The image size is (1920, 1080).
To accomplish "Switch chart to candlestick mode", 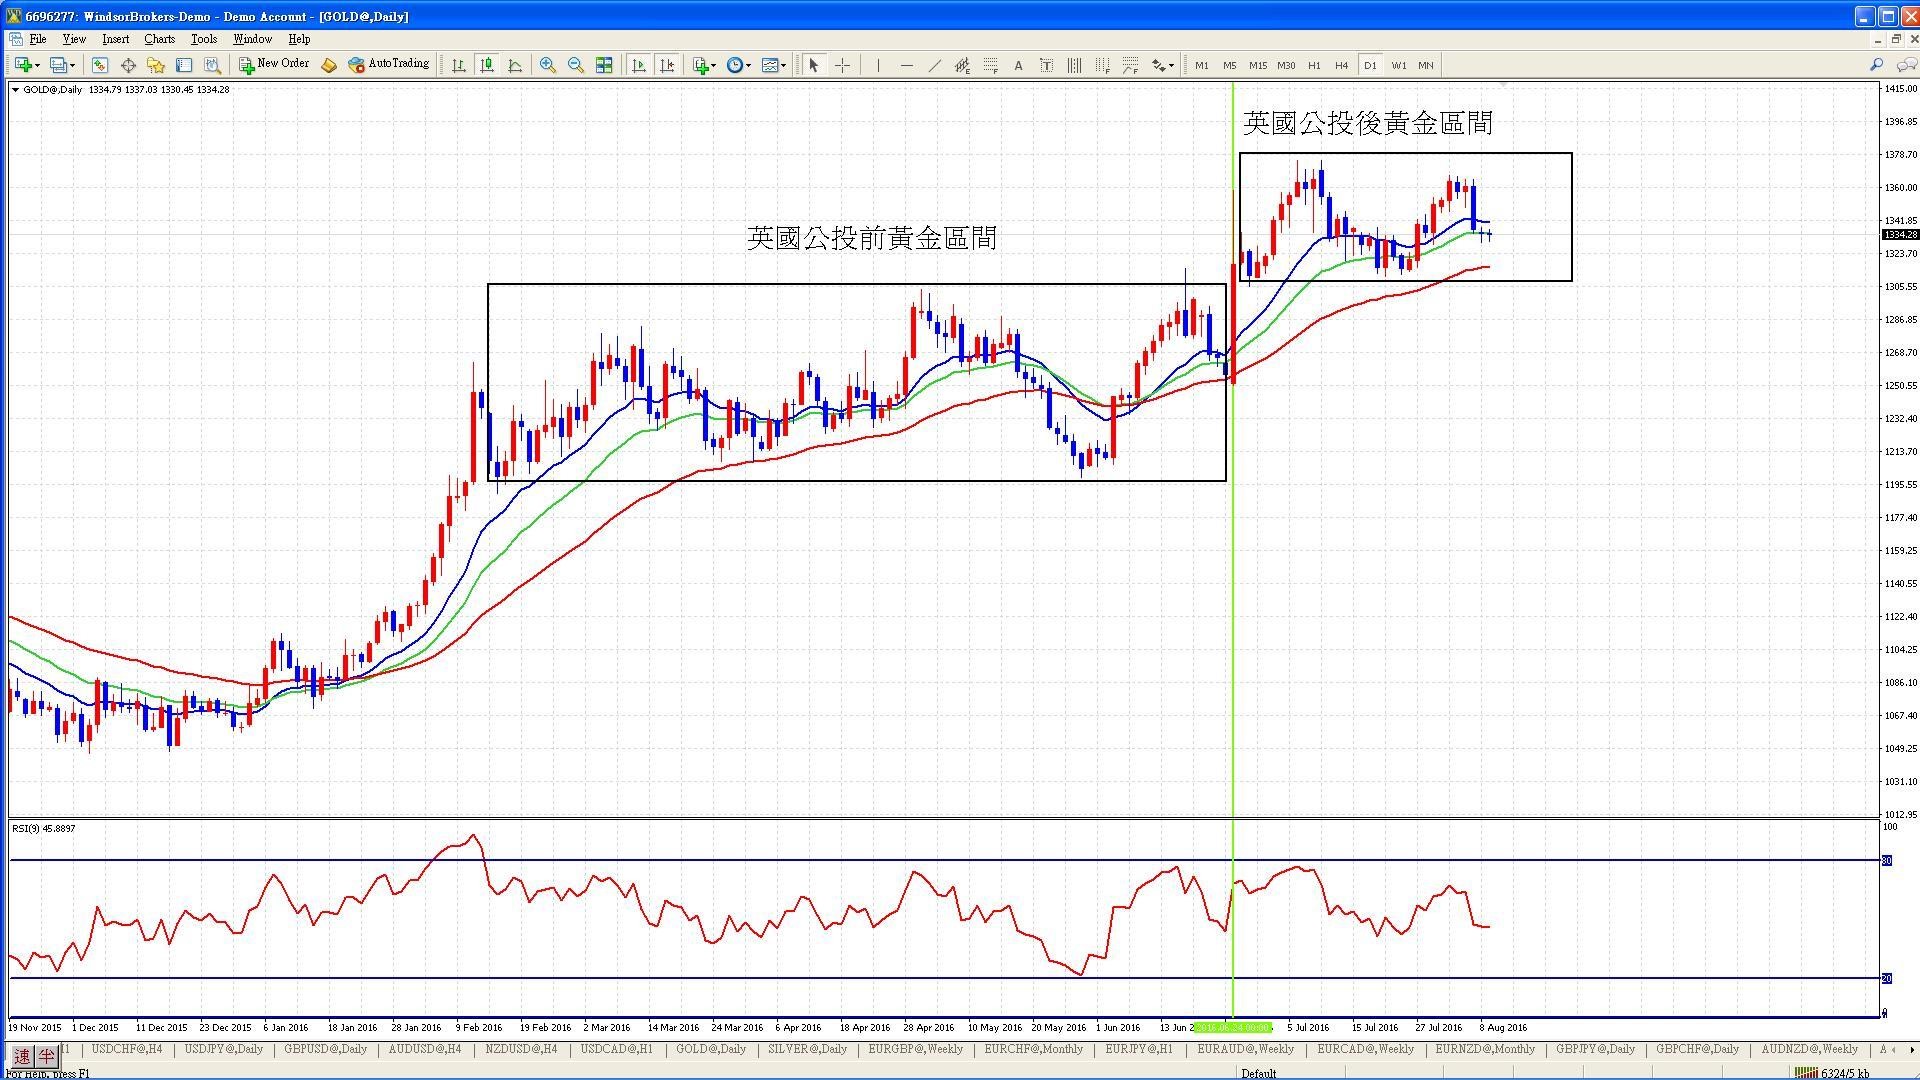I will (487, 65).
